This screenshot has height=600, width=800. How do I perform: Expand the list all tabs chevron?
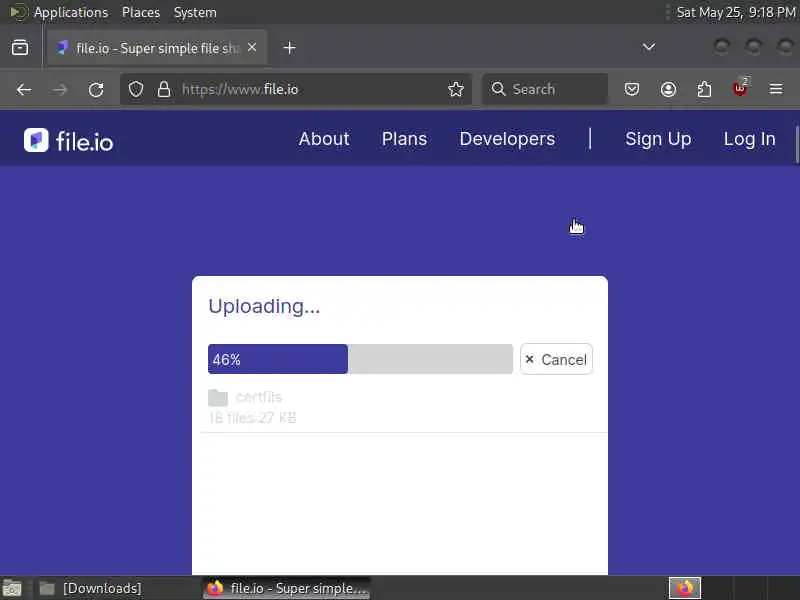point(648,47)
